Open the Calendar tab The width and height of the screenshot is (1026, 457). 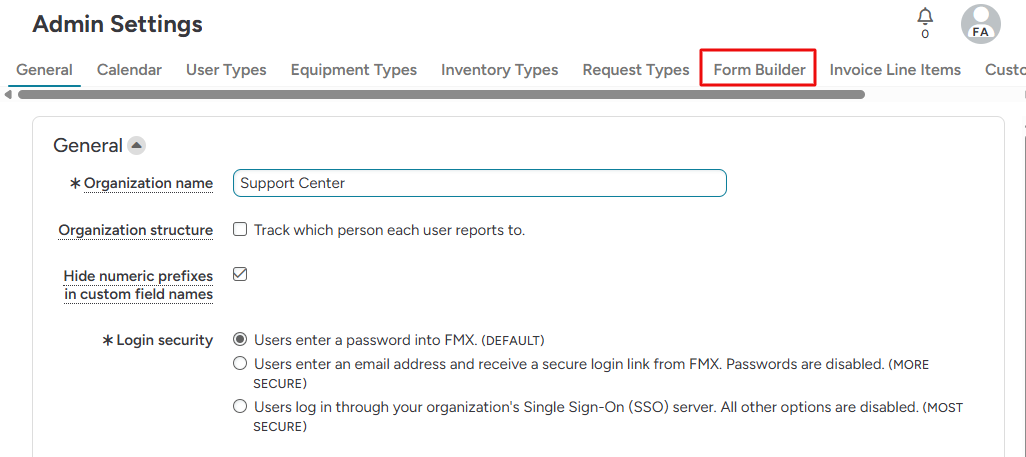click(129, 70)
